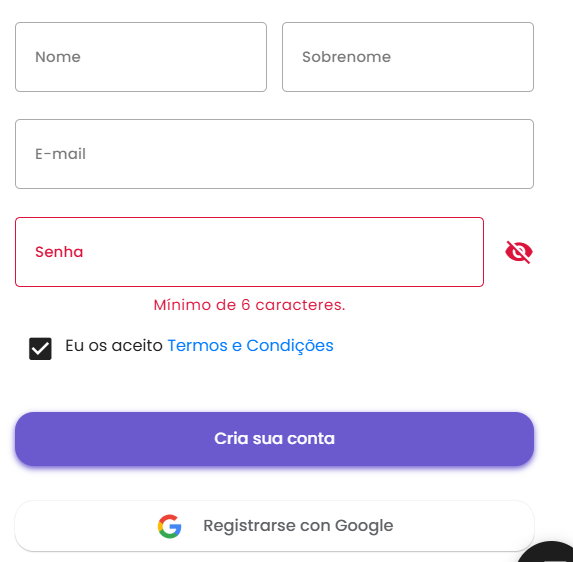The height and width of the screenshot is (562, 573).
Task: Click the Nome placeholder text
Action: pos(58,57)
